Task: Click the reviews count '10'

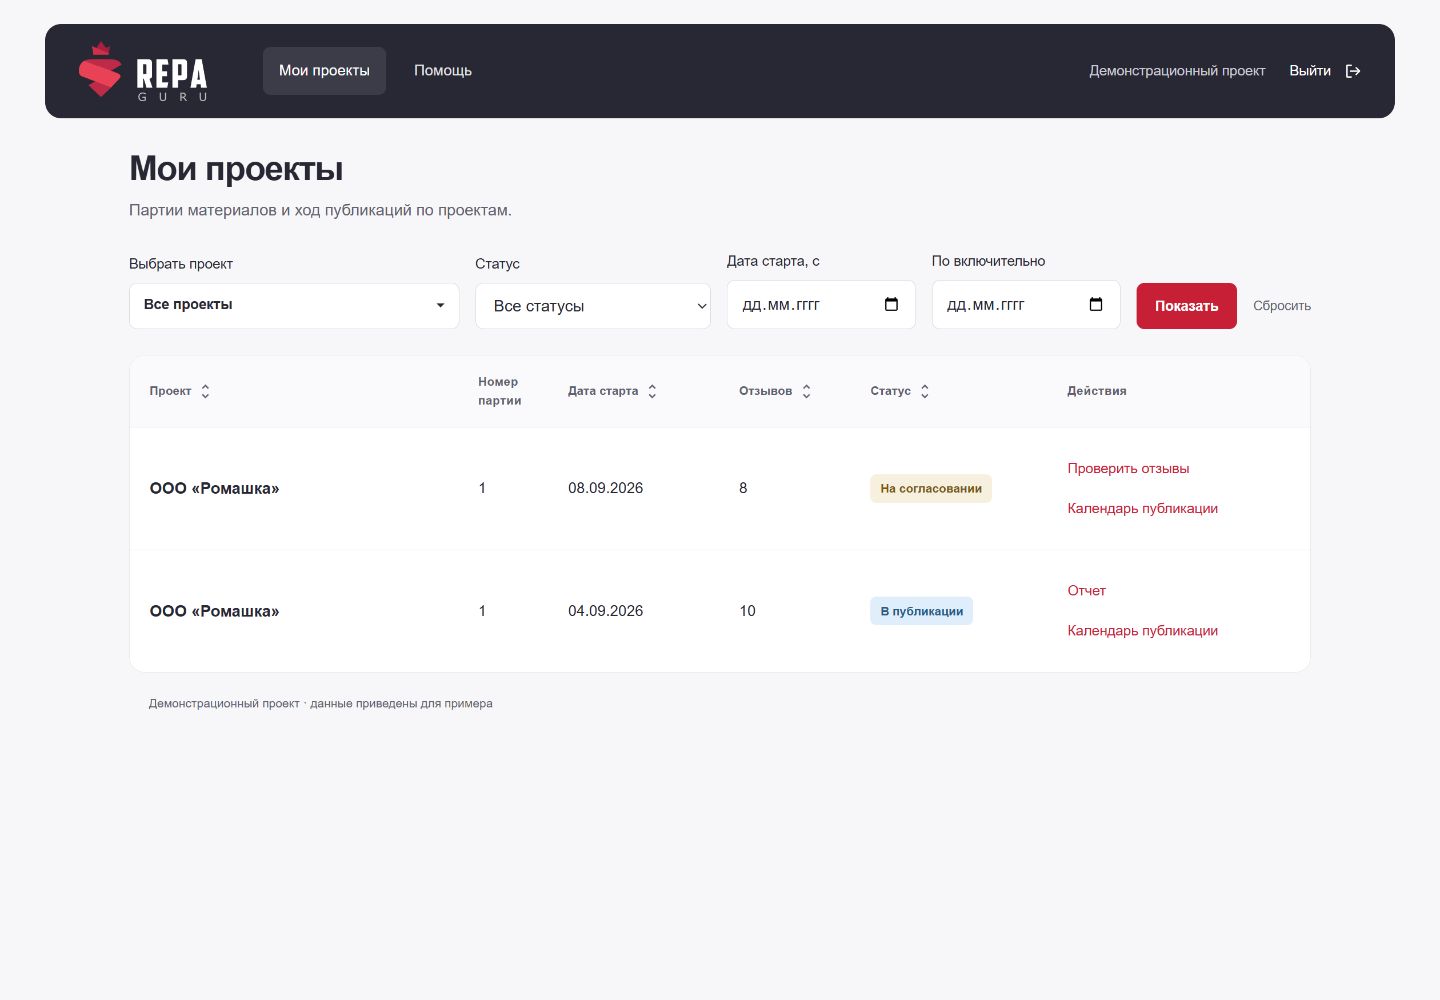Action: 747,611
